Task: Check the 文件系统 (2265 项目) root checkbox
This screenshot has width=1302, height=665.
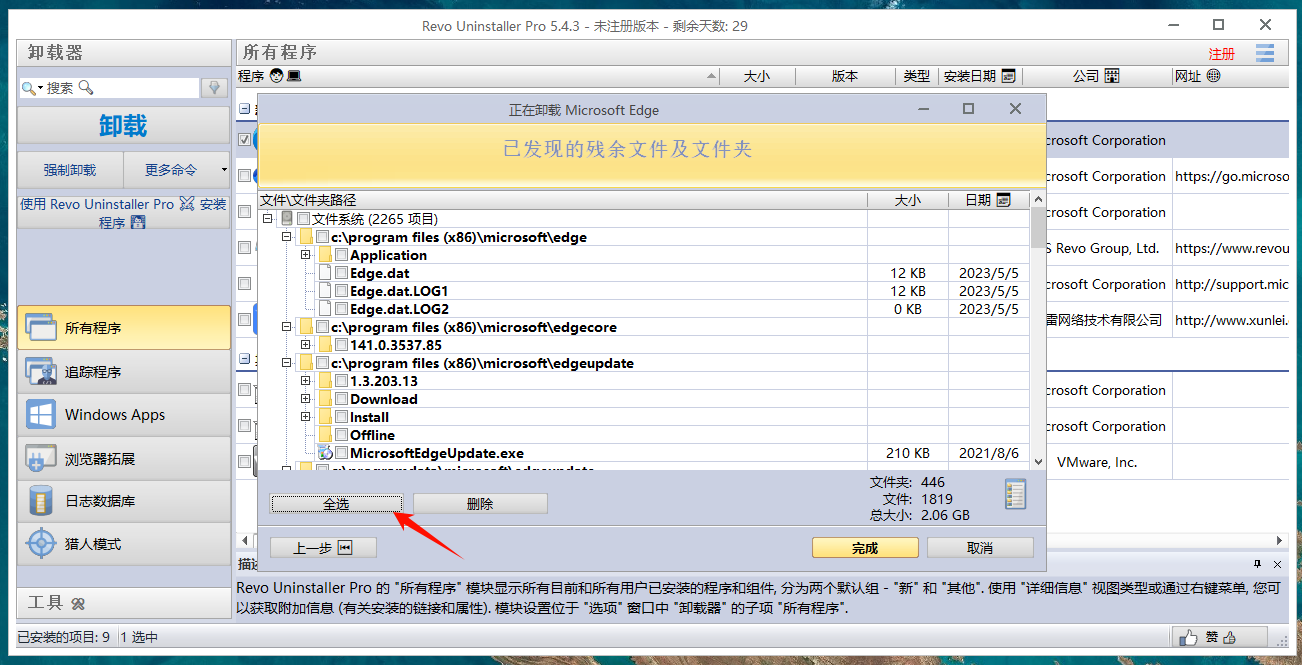Action: pos(303,219)
